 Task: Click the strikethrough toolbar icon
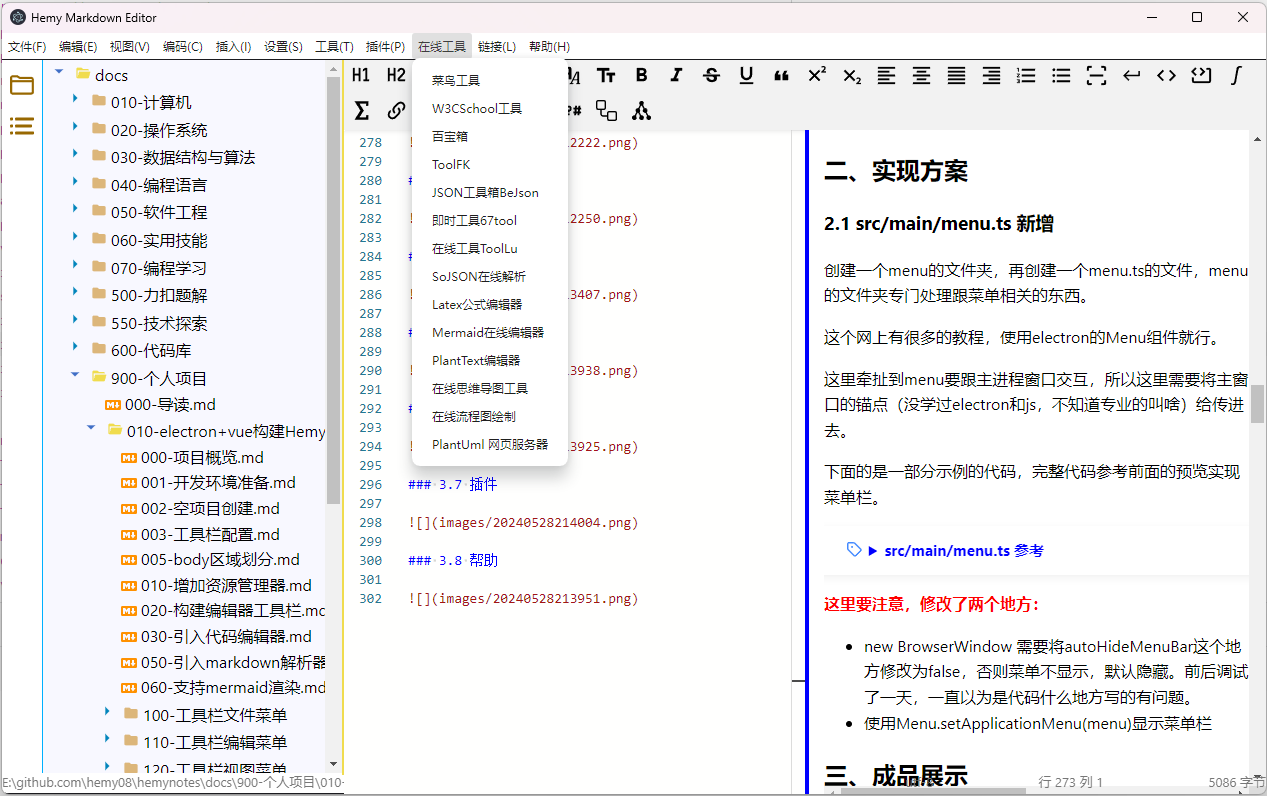coord(711,75)
